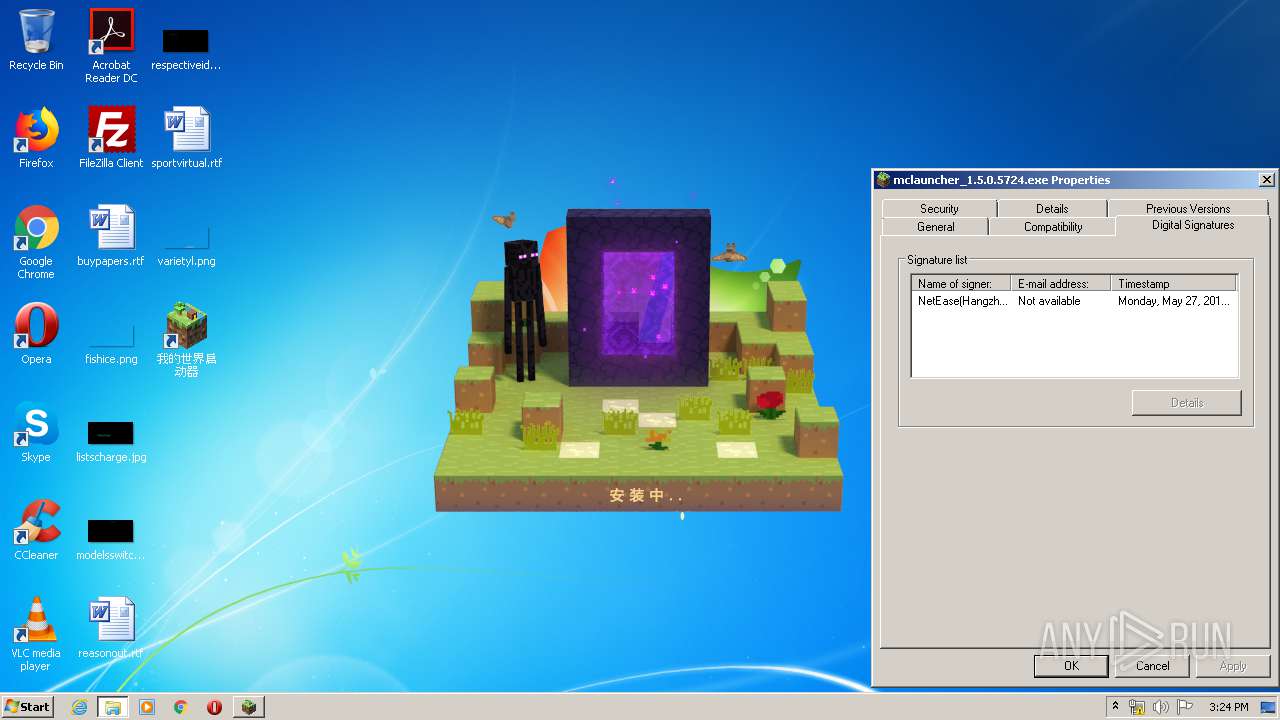Switch to the Compatibility tab
The width and height of the screenshot is (1280, 720).
(x=1053, y=227)
